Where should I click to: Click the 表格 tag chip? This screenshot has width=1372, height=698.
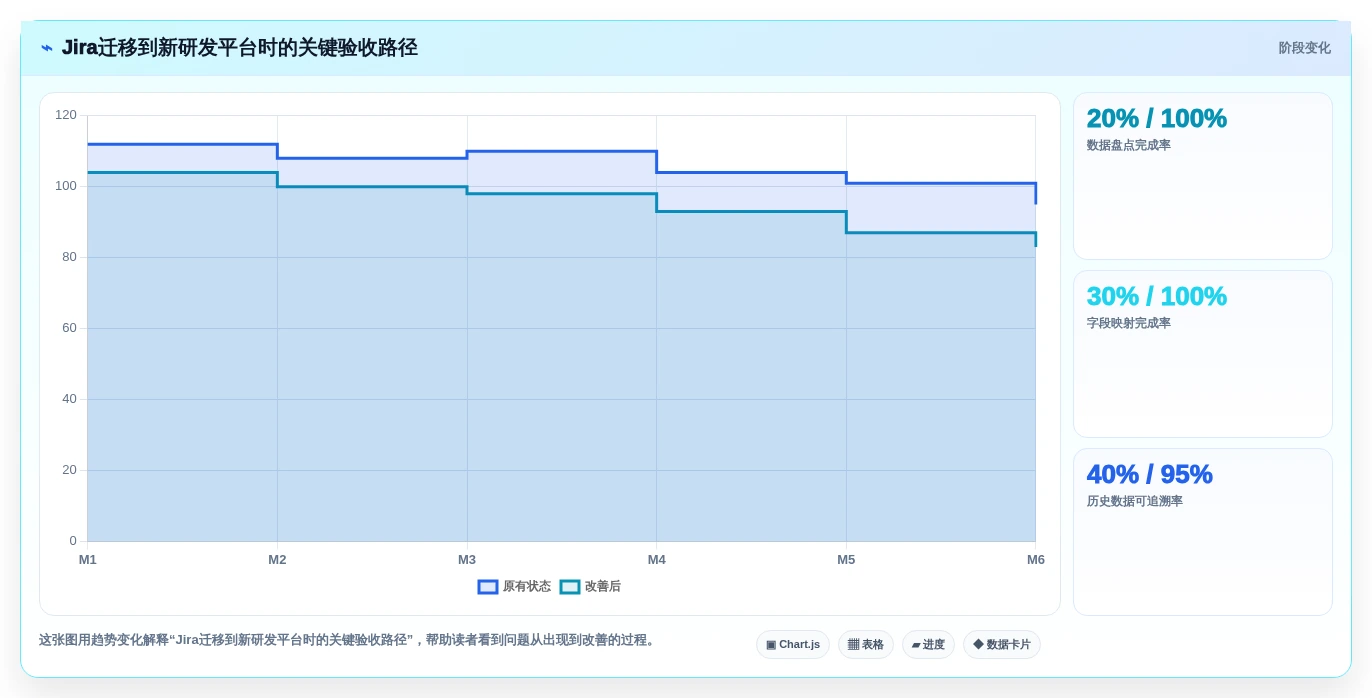coord(866,645)
